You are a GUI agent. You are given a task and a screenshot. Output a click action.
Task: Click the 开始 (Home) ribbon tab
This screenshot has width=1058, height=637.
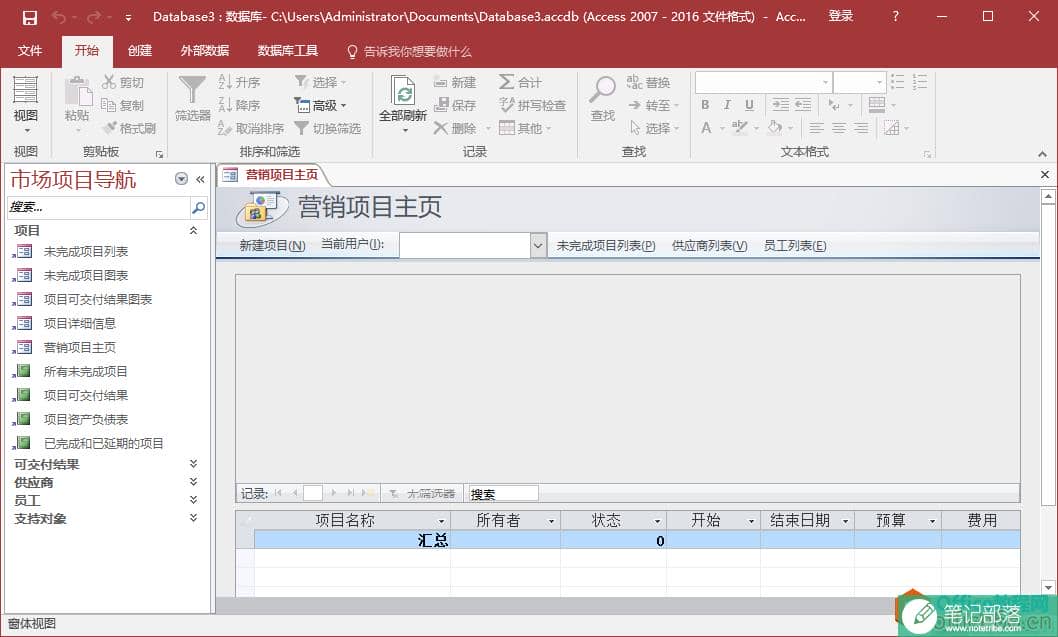(86, 51)
